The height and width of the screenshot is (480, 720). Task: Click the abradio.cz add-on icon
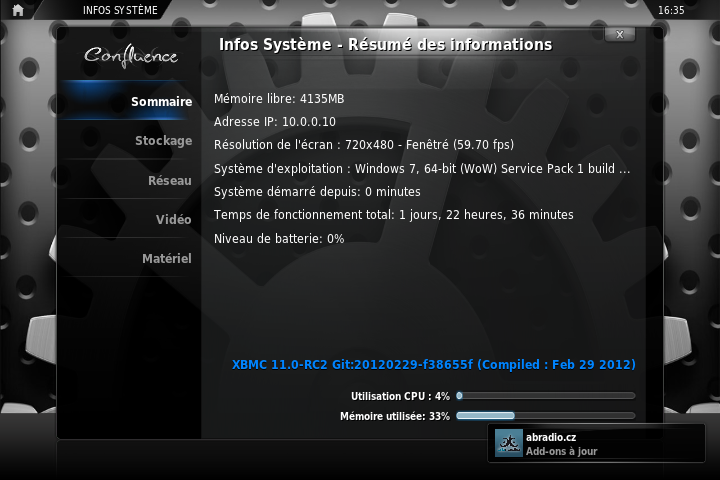coord(509,443)
